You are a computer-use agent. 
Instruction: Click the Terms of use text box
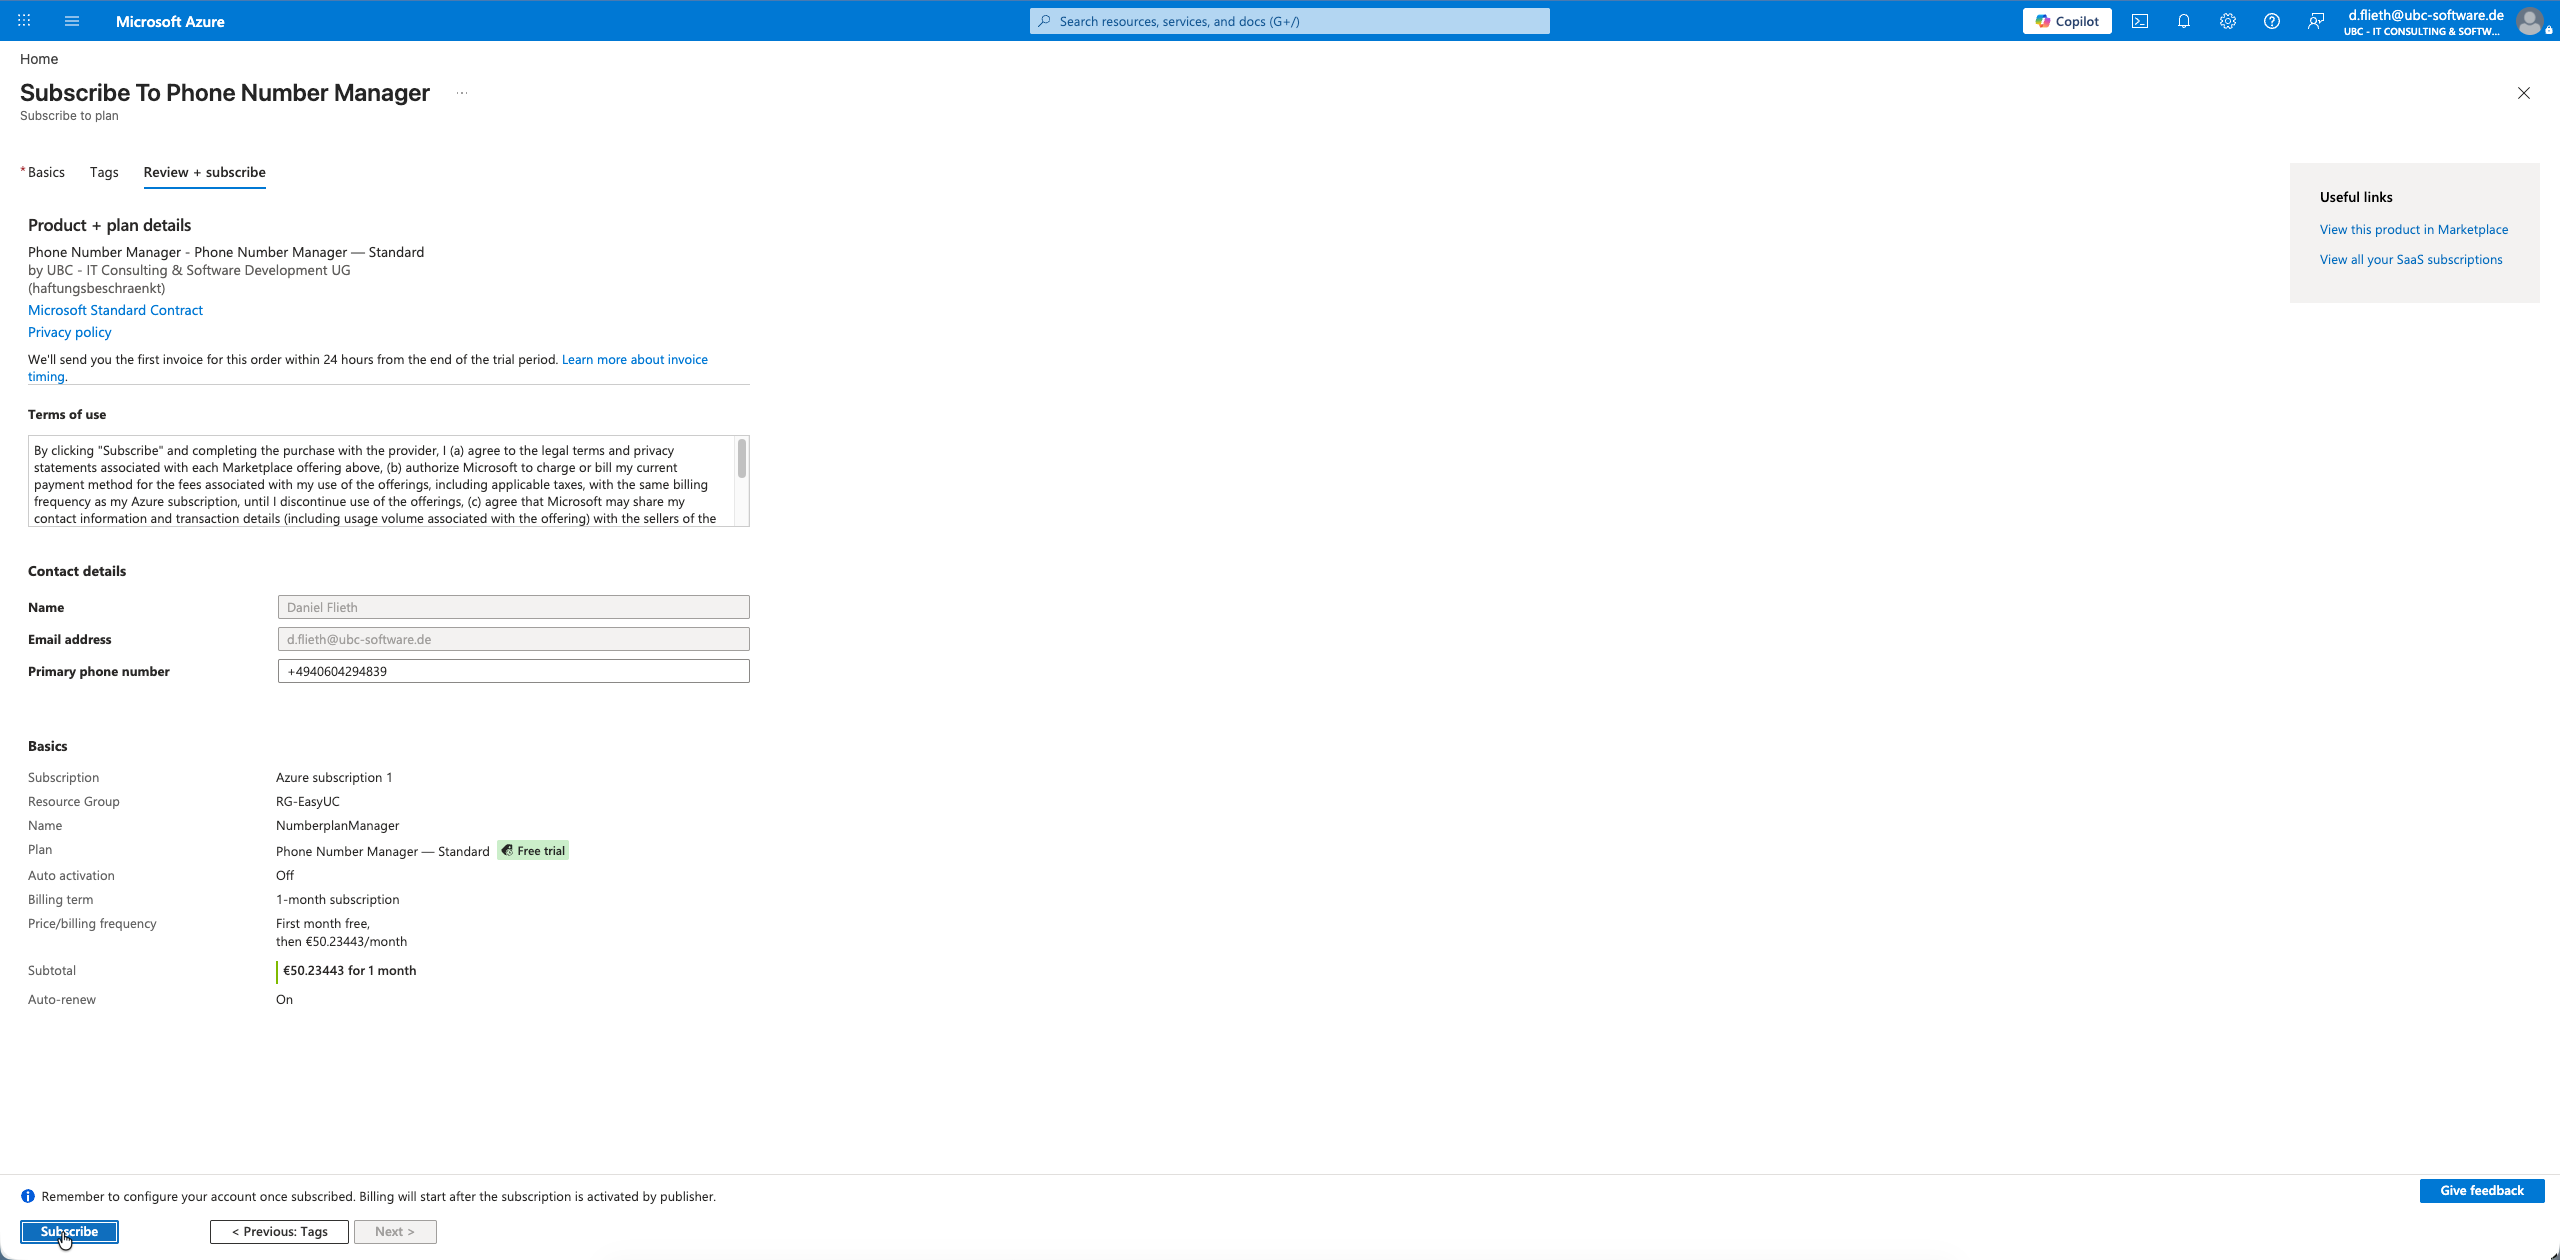click(x=389, y=481)
